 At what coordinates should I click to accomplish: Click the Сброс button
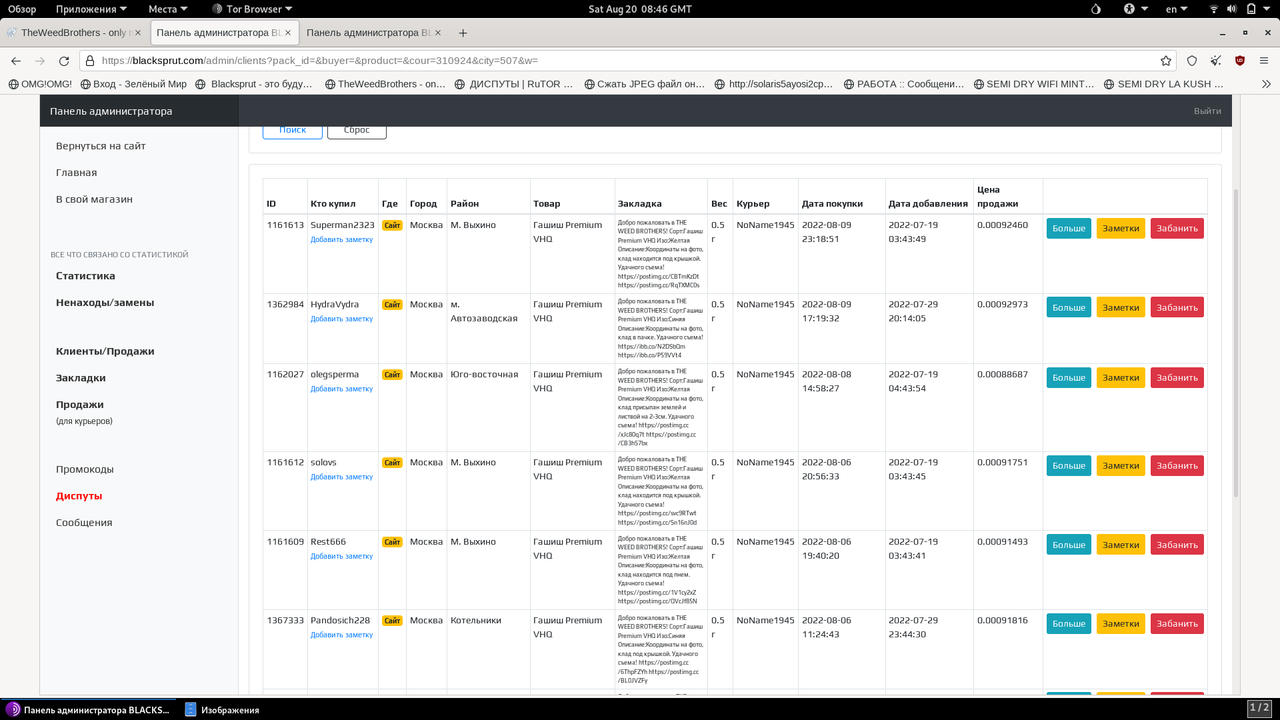[x=357, y=131]
